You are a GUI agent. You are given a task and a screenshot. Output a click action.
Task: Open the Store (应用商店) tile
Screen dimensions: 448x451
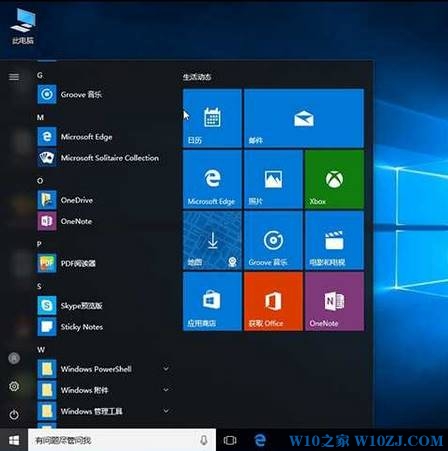(x=212, y=301)
